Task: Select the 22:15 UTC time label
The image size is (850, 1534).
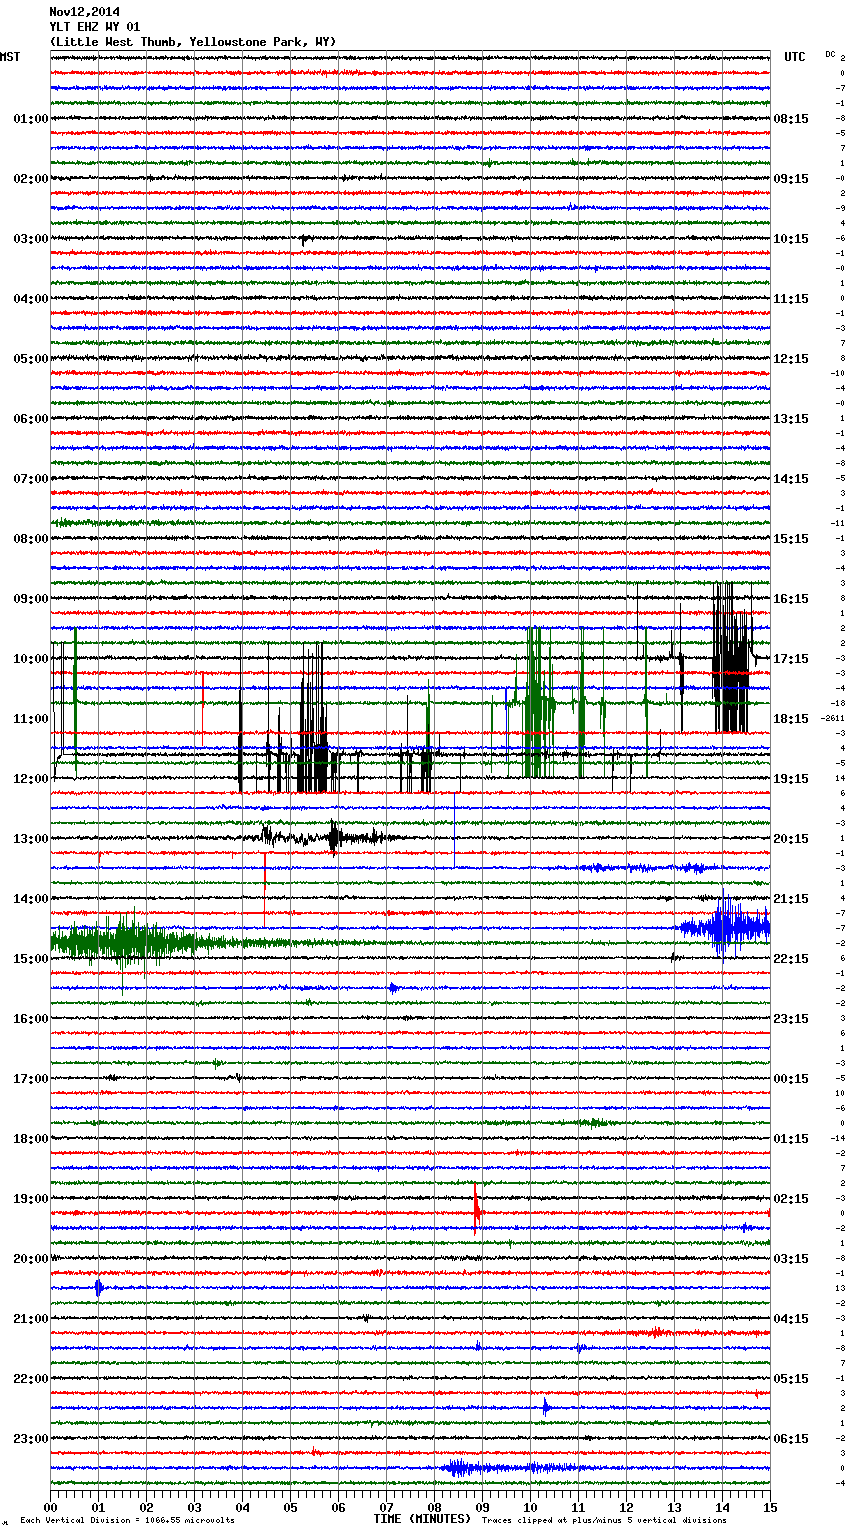Action: click(x=791, y=959)
